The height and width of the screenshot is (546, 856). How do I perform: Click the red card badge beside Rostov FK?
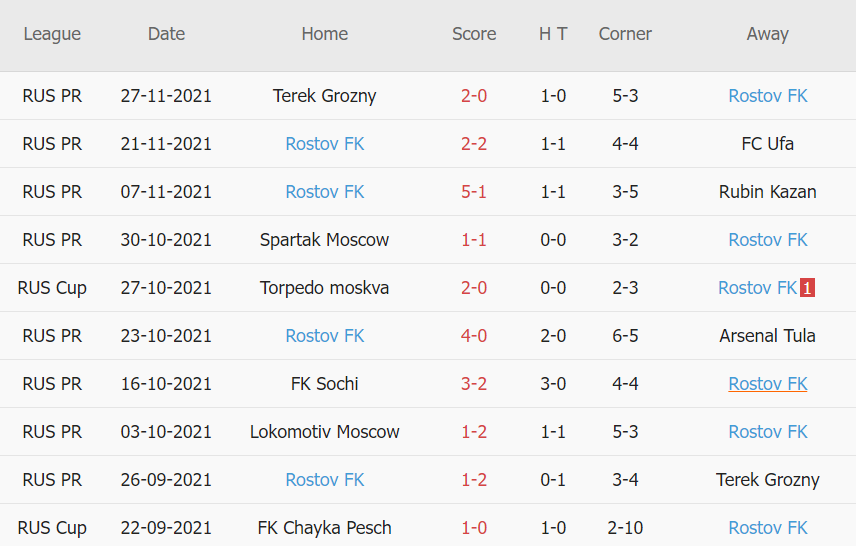coord(808,288)
